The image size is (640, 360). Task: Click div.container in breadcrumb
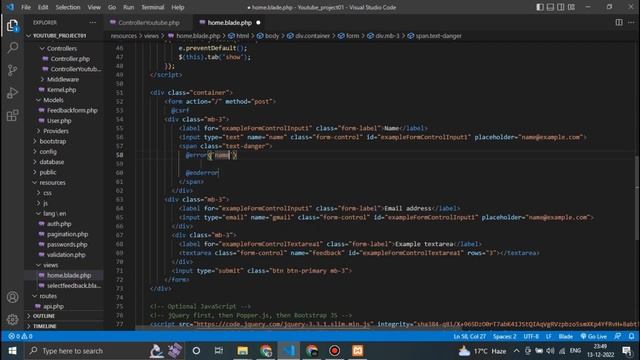pos(312,36)
